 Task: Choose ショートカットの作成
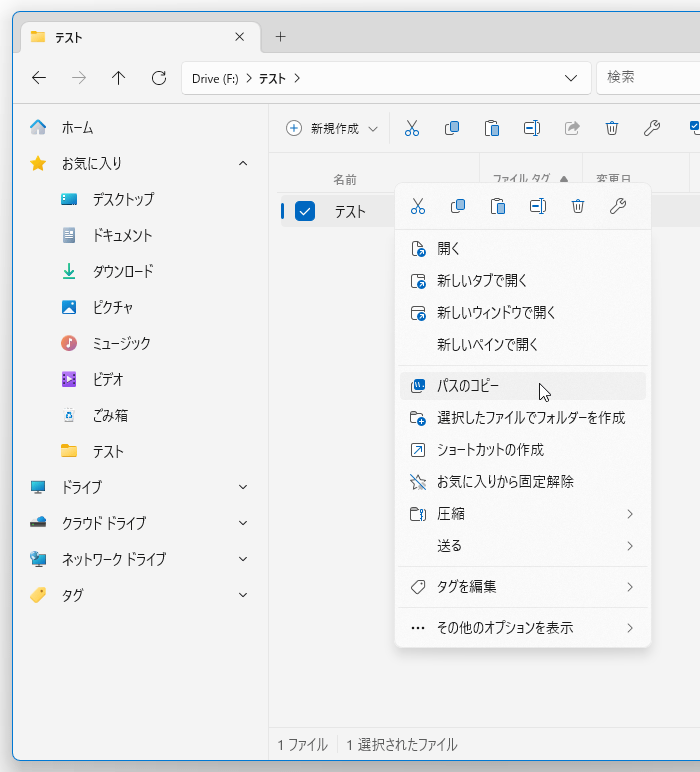(523, 450)
